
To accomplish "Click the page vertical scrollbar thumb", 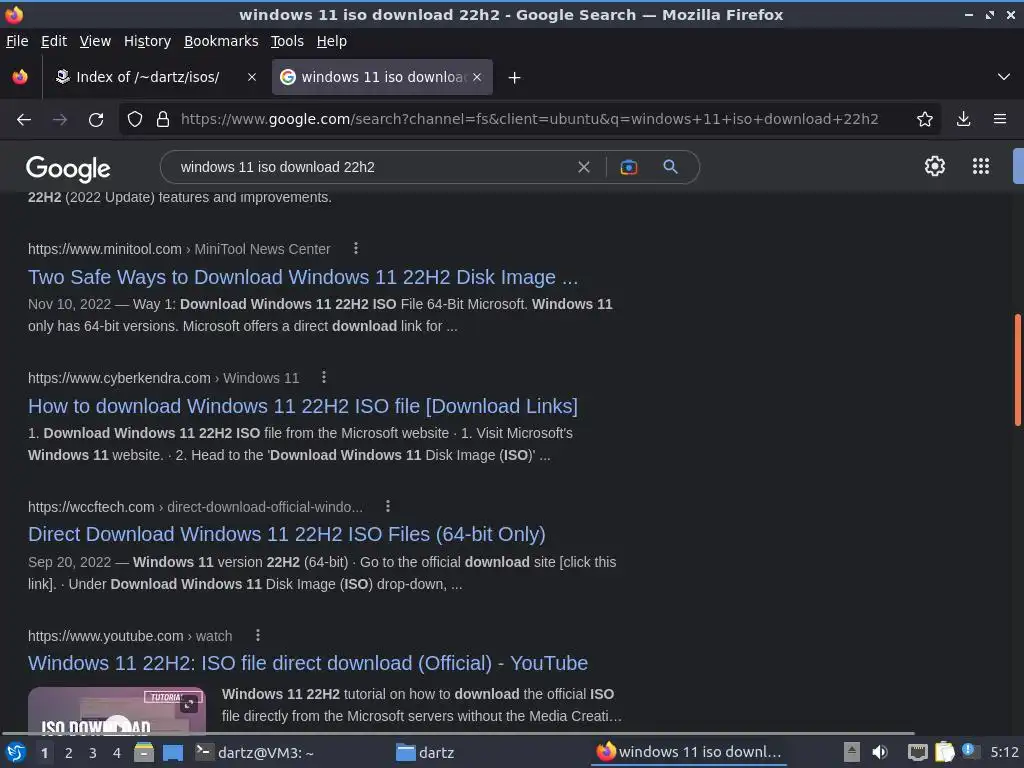I will click(1018, 370).
